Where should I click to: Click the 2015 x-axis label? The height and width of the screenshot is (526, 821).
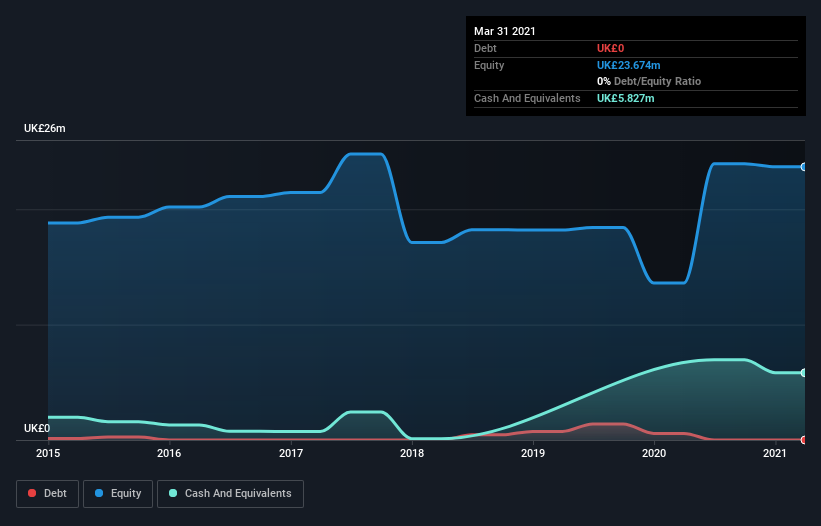pyautogui.click(x=47, y=454)
